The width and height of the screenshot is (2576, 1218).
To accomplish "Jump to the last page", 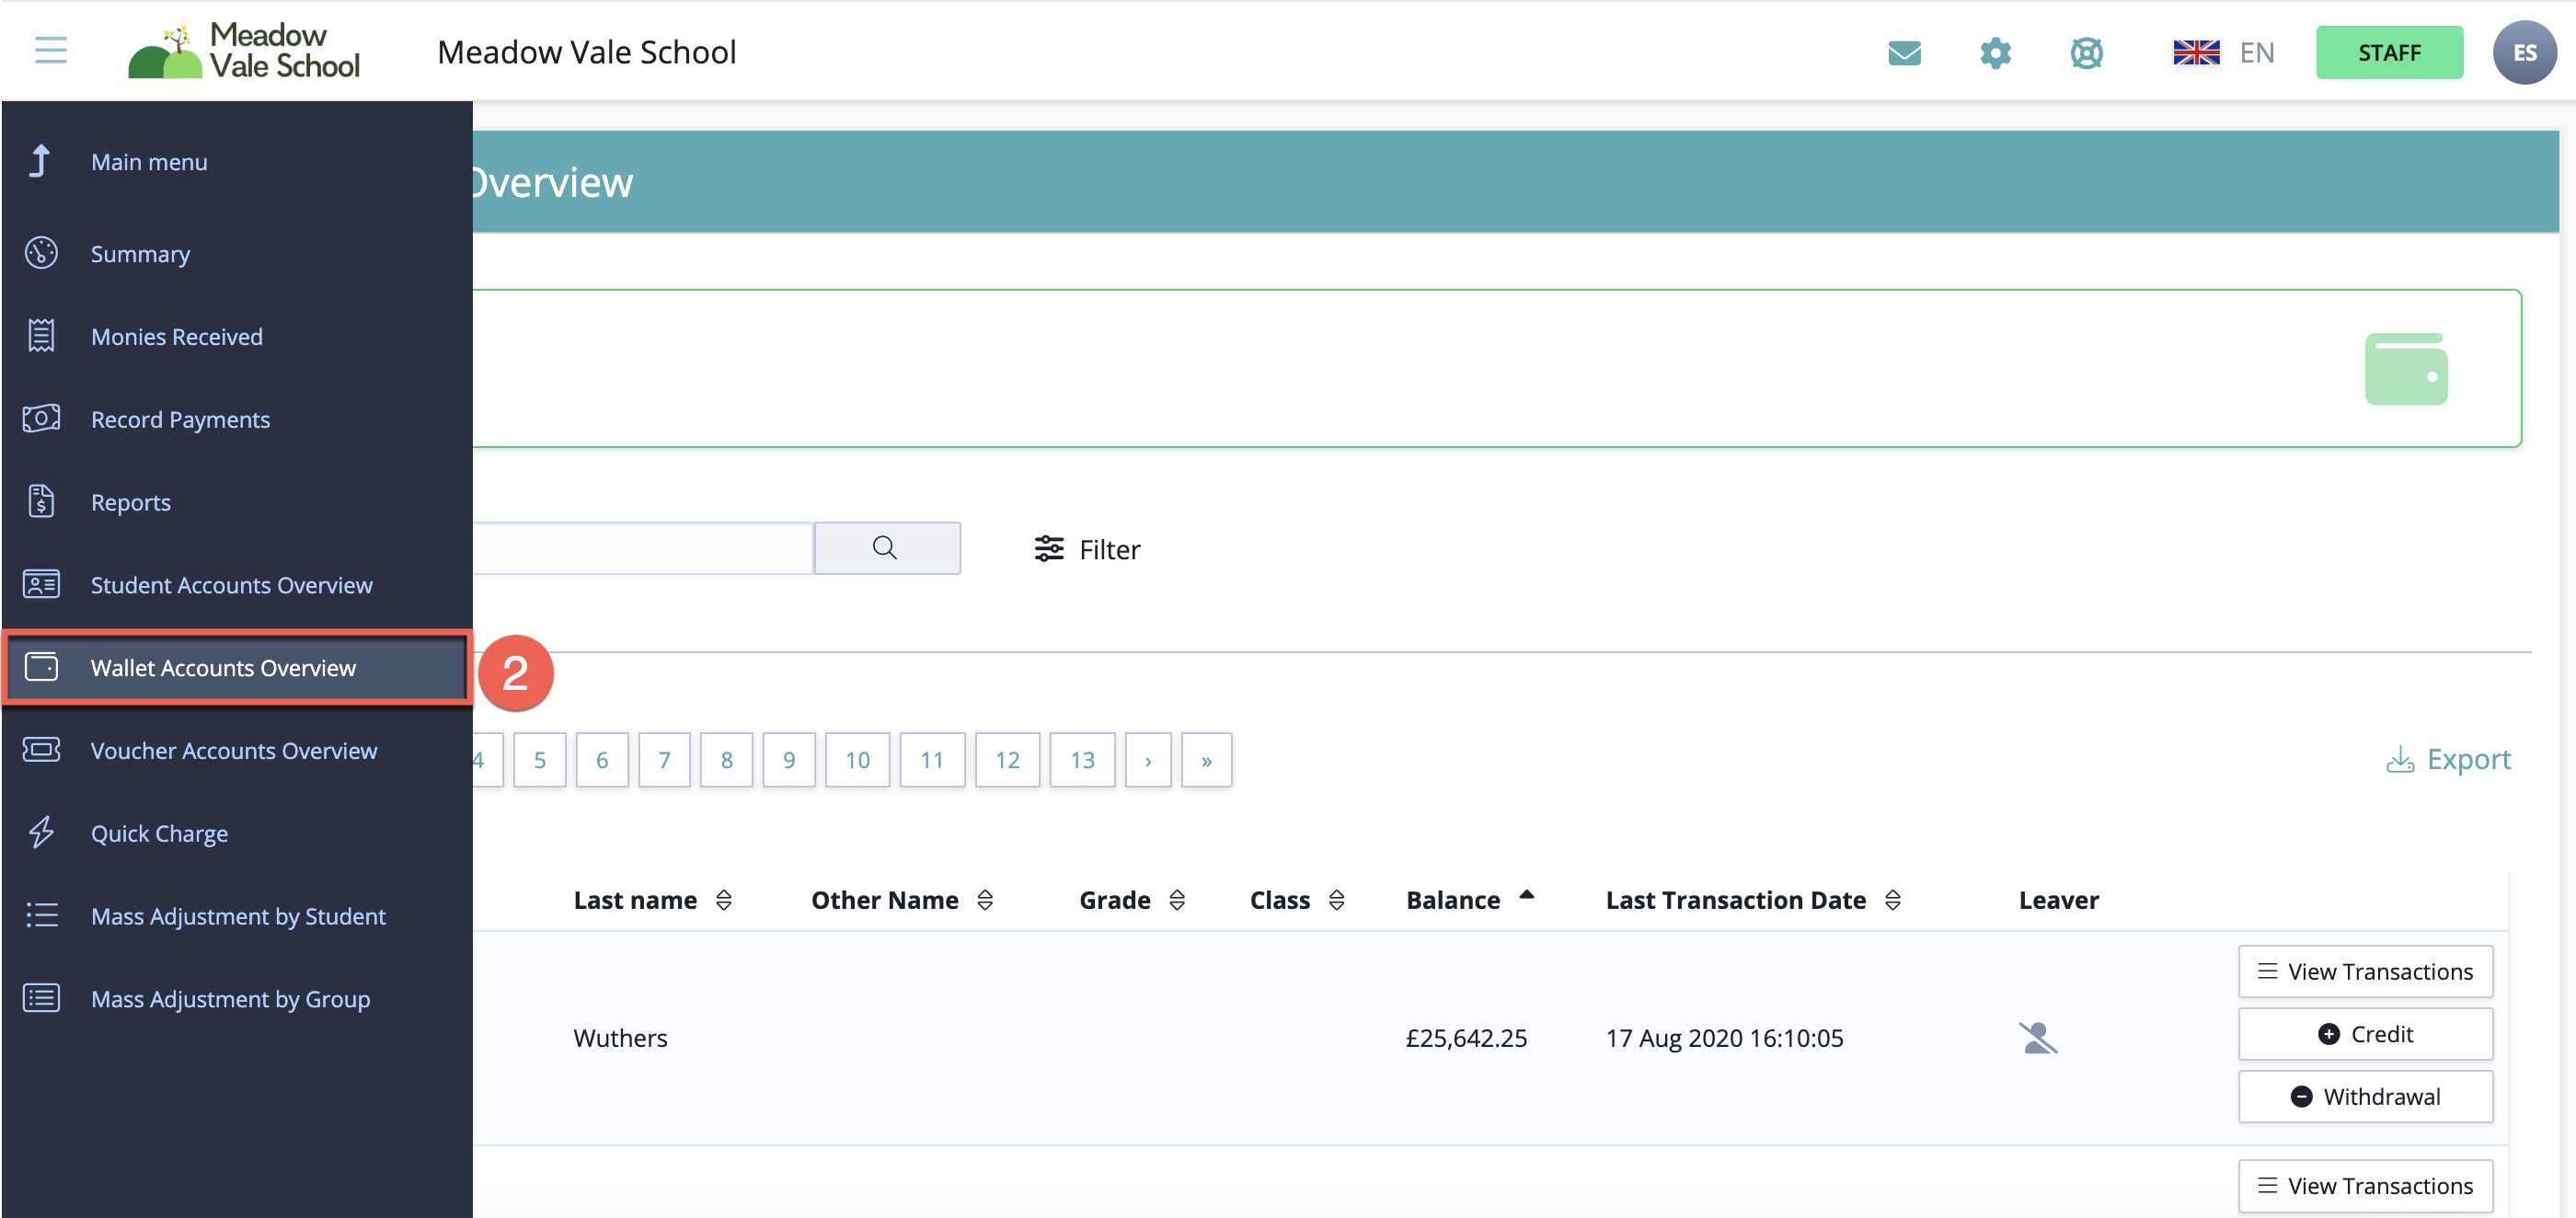I will pos(1206,759).
